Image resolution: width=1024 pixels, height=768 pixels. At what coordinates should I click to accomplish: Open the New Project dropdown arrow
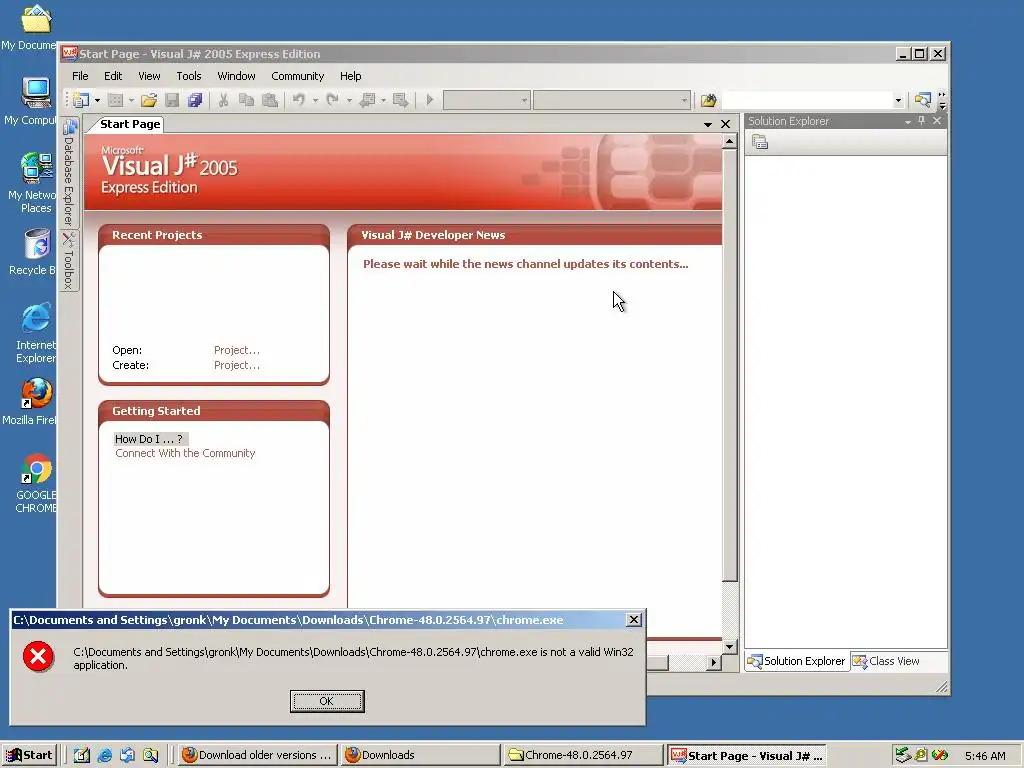(x=97, y=100)
